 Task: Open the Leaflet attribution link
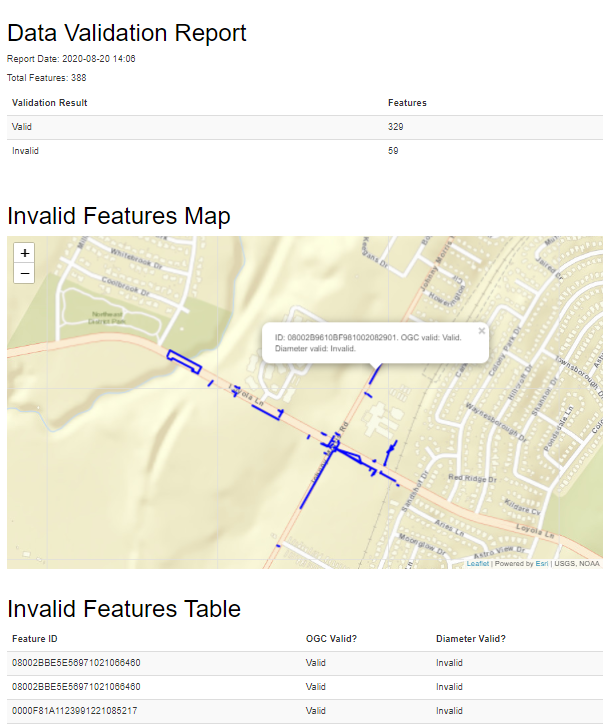tap(478, 564)
